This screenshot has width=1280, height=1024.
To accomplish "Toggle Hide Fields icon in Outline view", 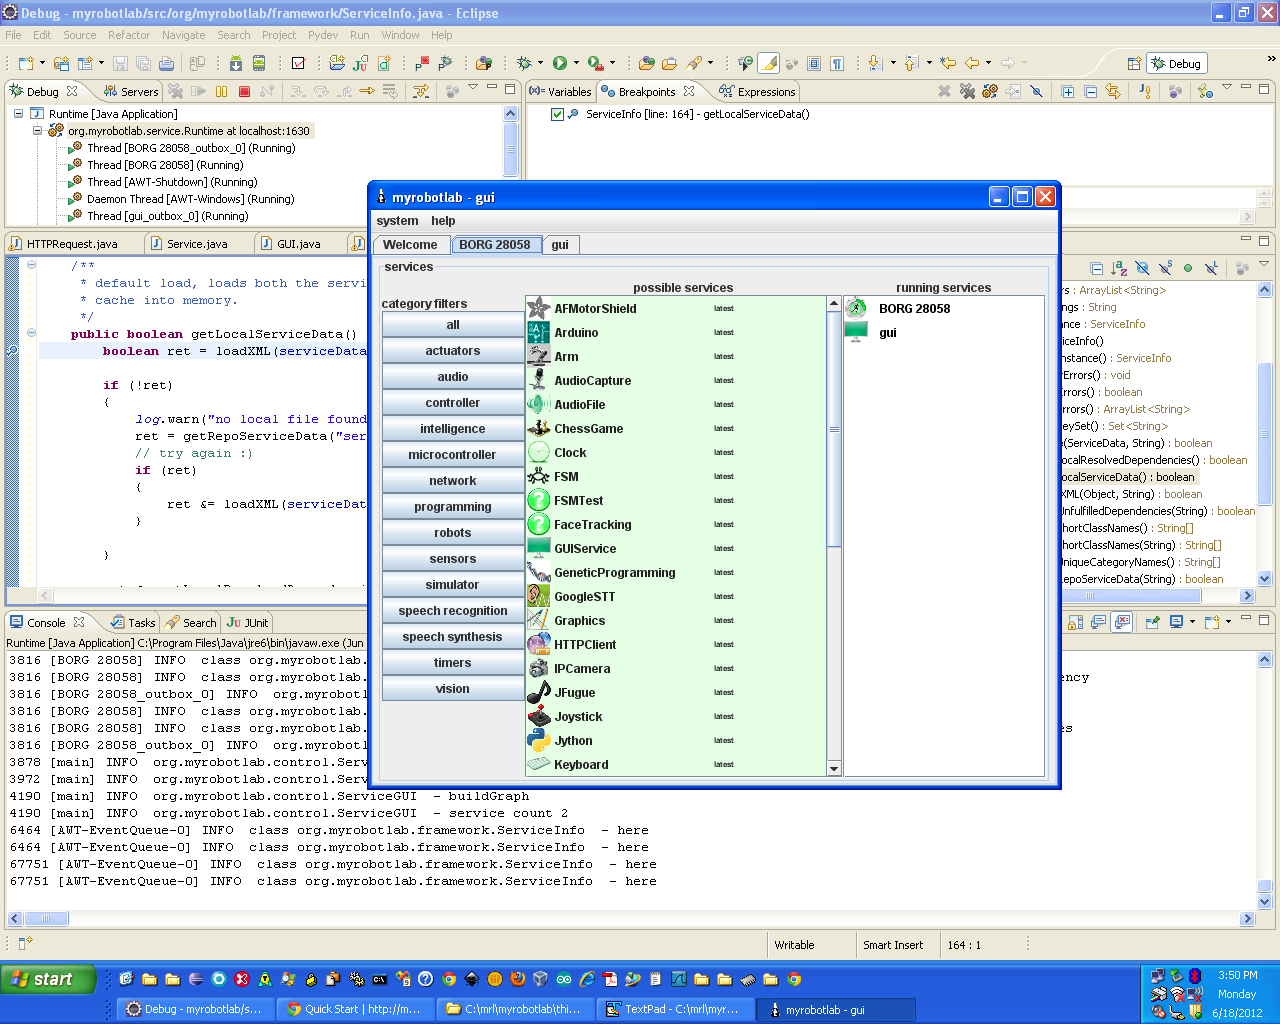I will (x=1142, y=268).
